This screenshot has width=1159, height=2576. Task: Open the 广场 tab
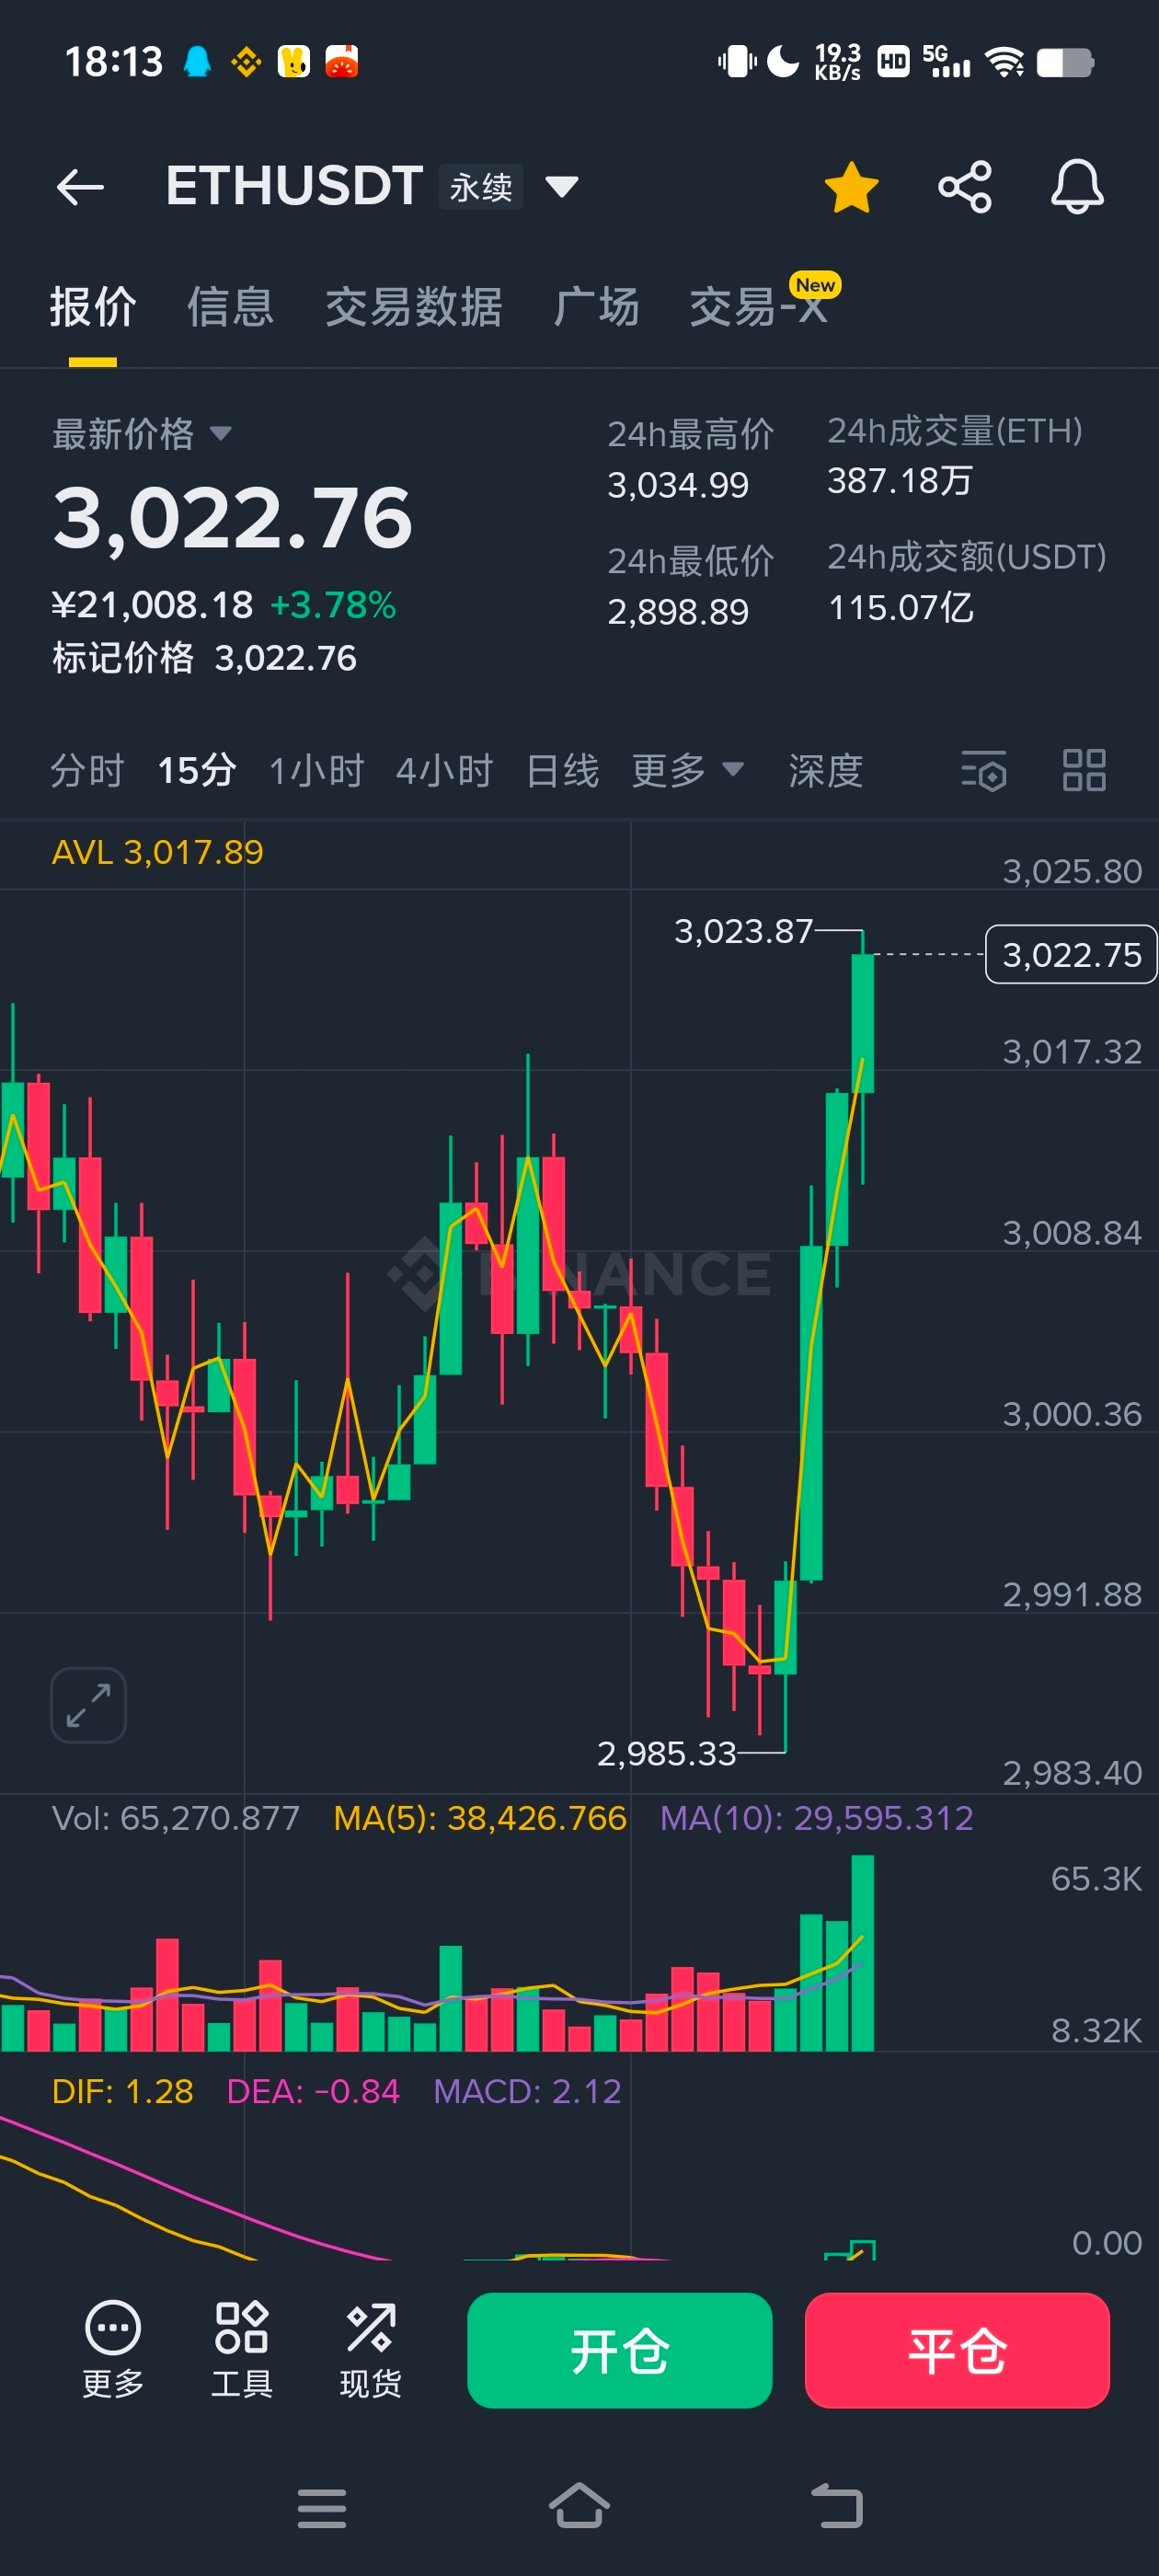click(596, 307)
